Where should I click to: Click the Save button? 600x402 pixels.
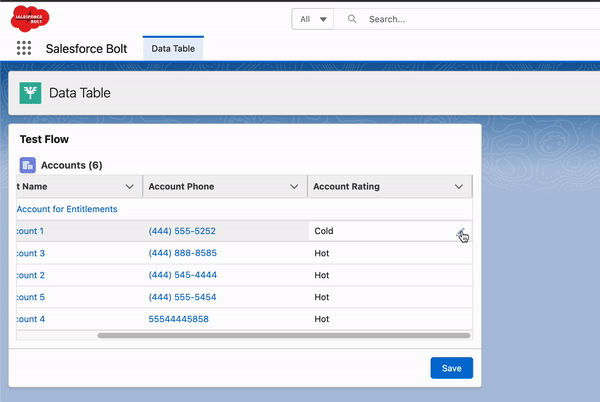[x=452, y=368]
